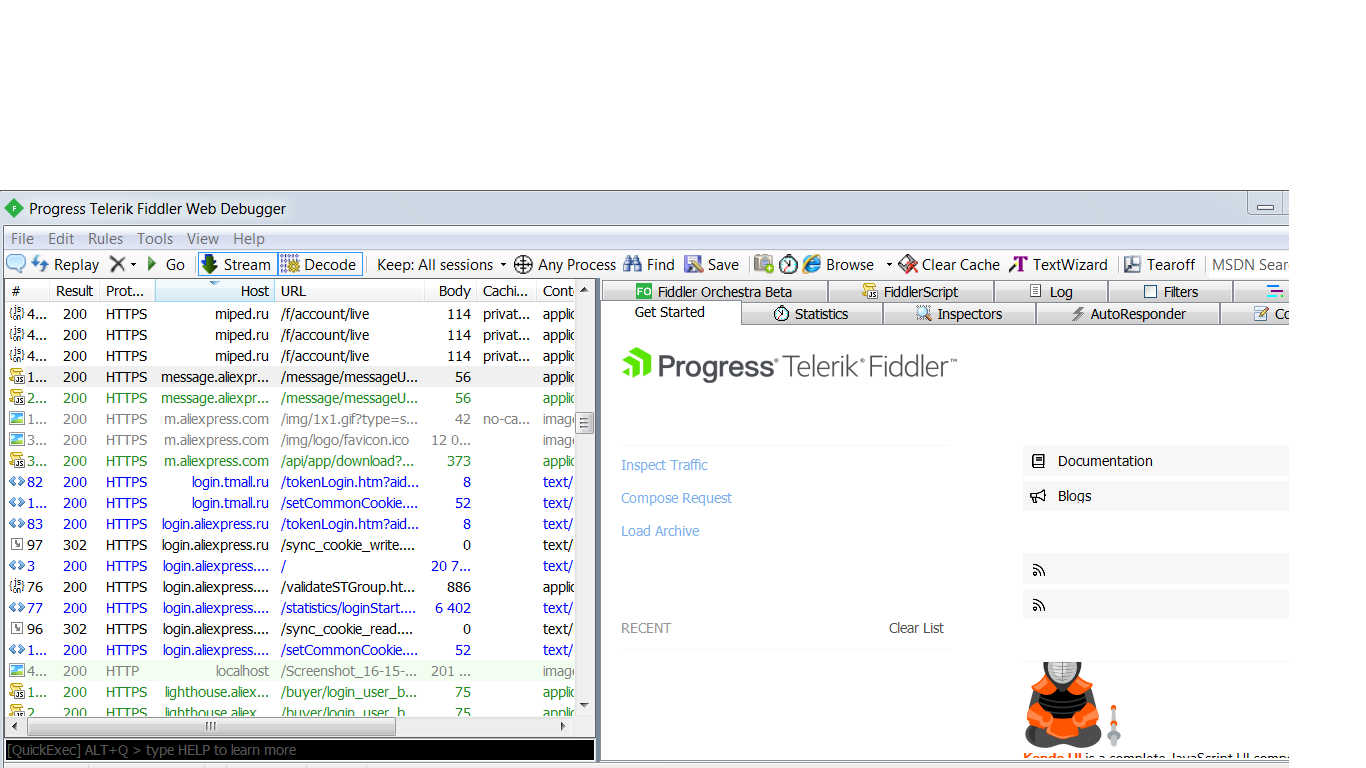1366x768 pixels.
Task: Click the QuickExec command box
Action: pos(300,750)
